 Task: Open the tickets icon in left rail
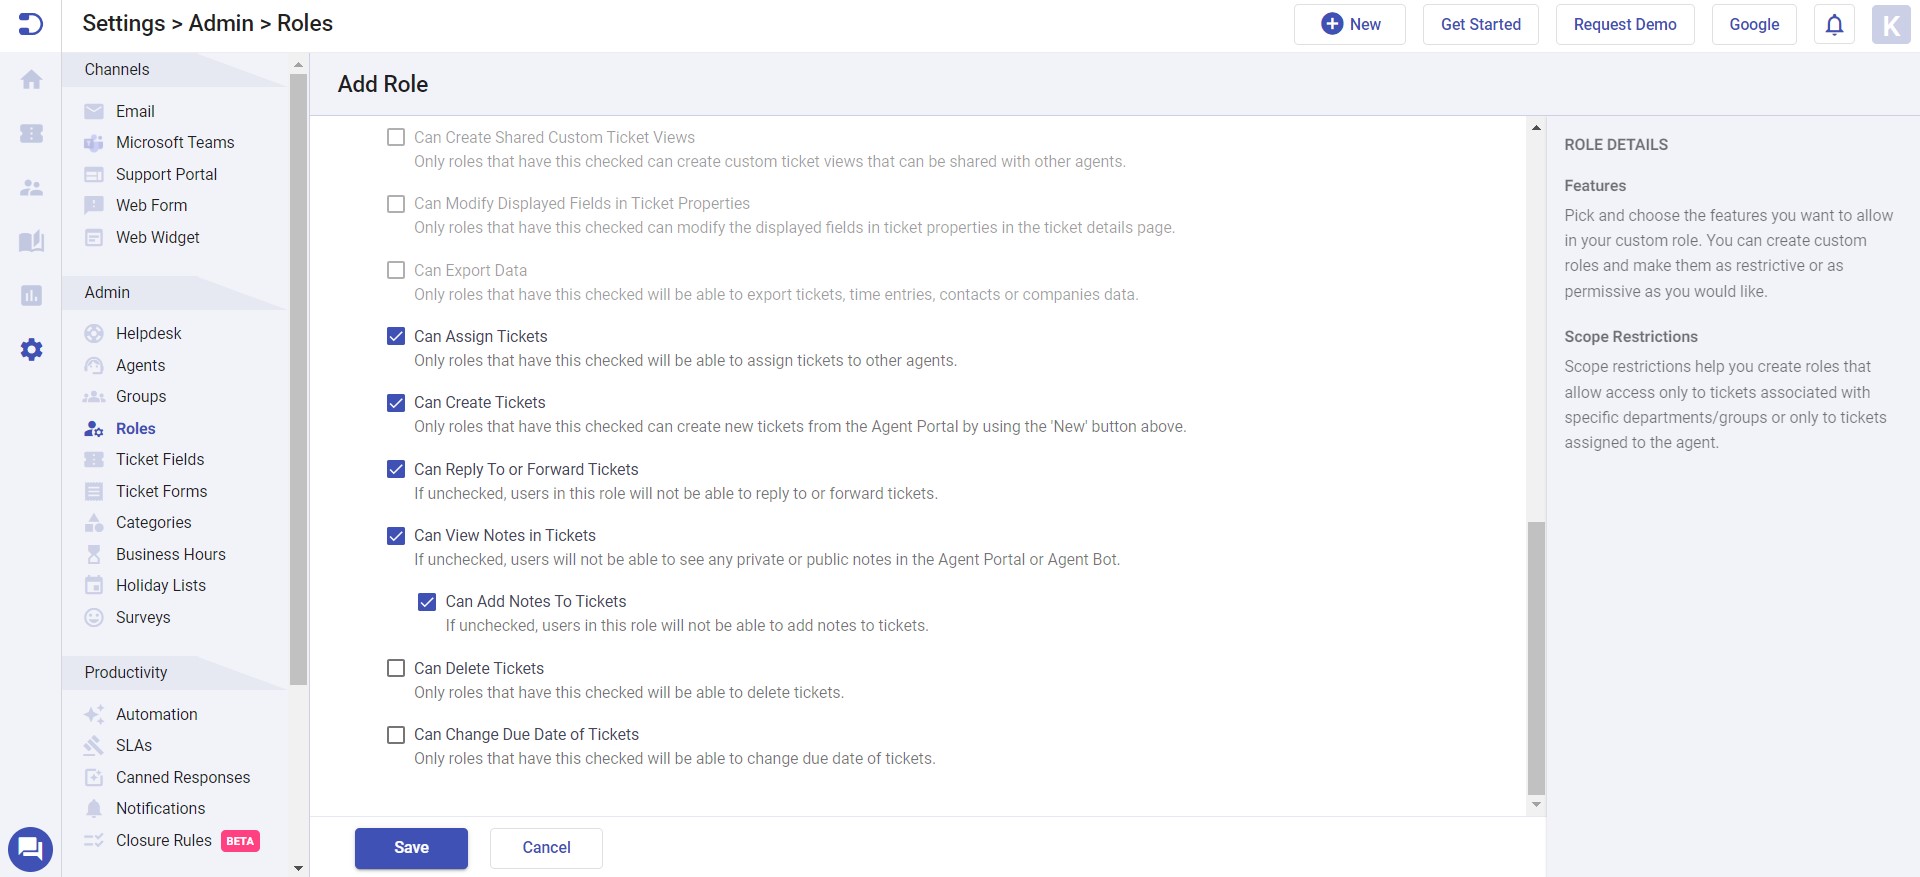click(31, 133)
